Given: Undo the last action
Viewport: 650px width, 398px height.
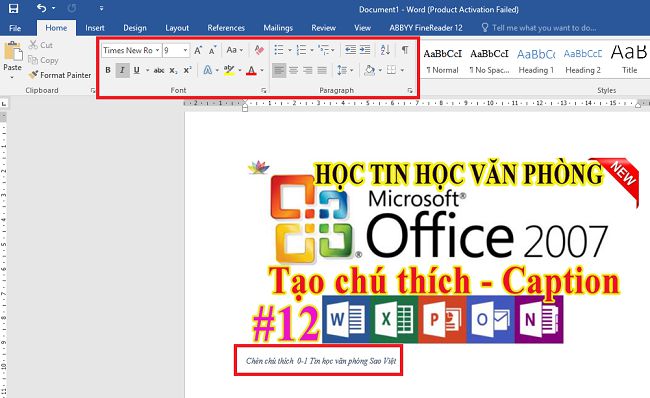Looking at the screenshot, I should [41, 8].
